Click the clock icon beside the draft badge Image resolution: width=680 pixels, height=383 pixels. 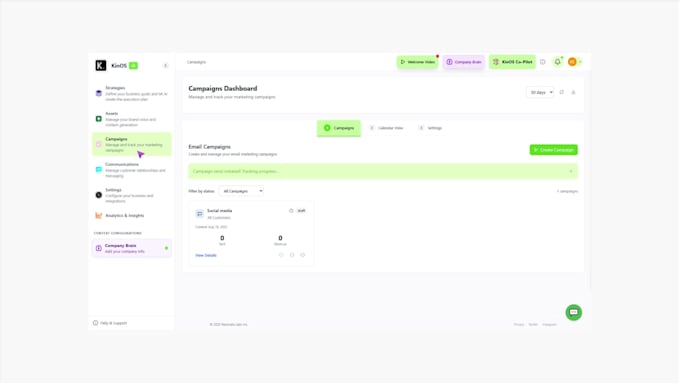point(291,211)
